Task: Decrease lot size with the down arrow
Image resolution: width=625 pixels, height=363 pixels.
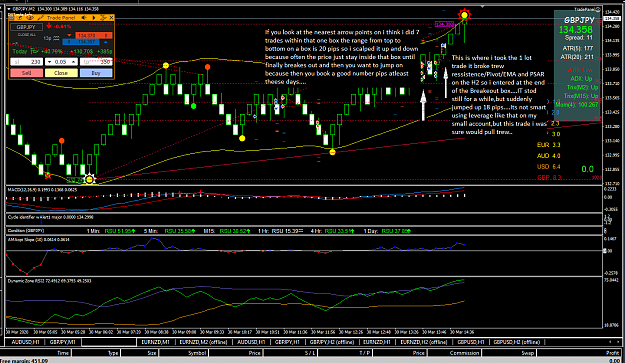Action: [49, 62]
